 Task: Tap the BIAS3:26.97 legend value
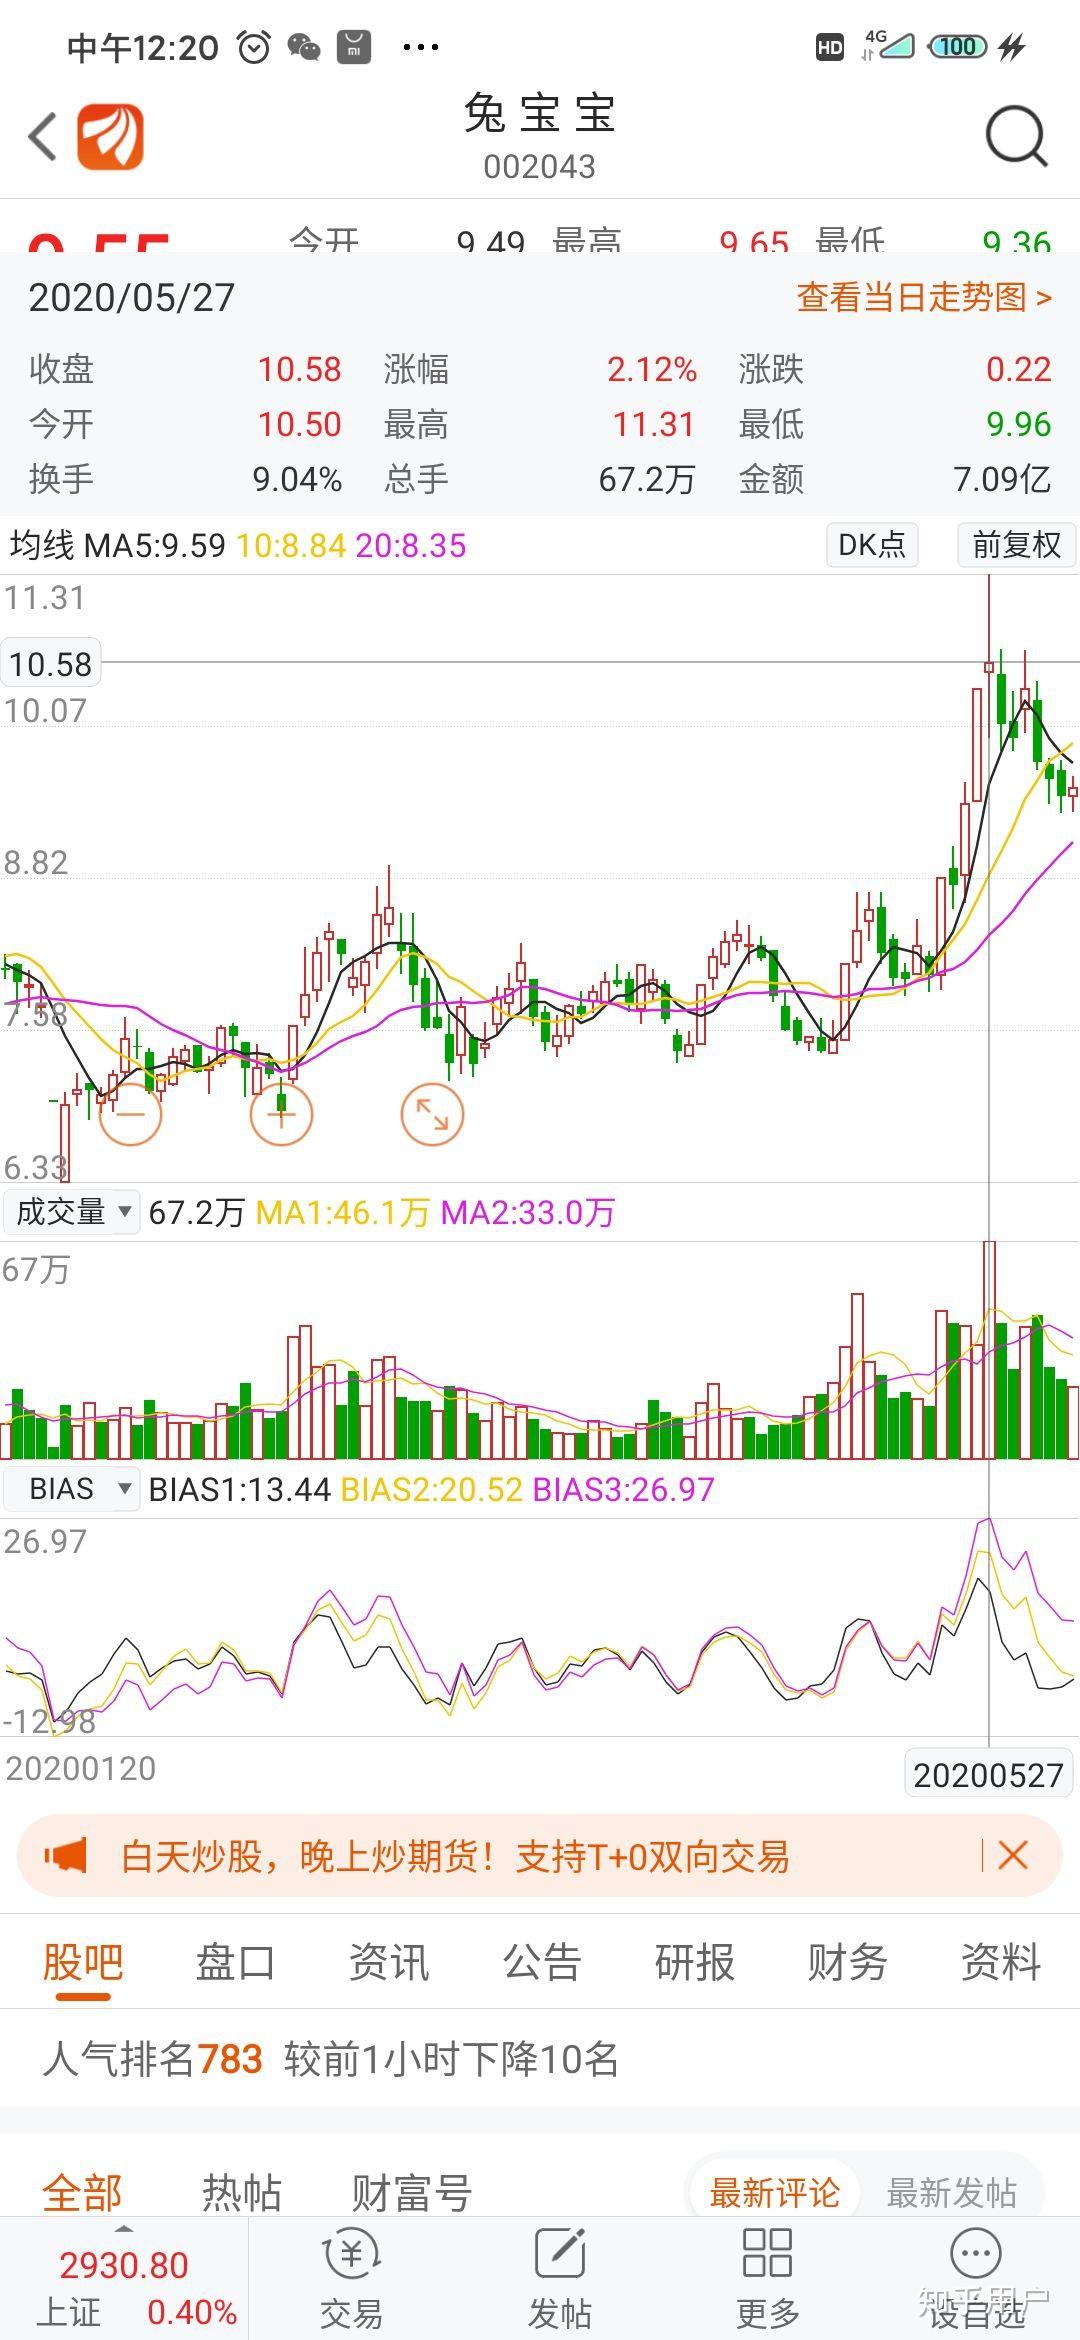click(x=624, y=1490)
